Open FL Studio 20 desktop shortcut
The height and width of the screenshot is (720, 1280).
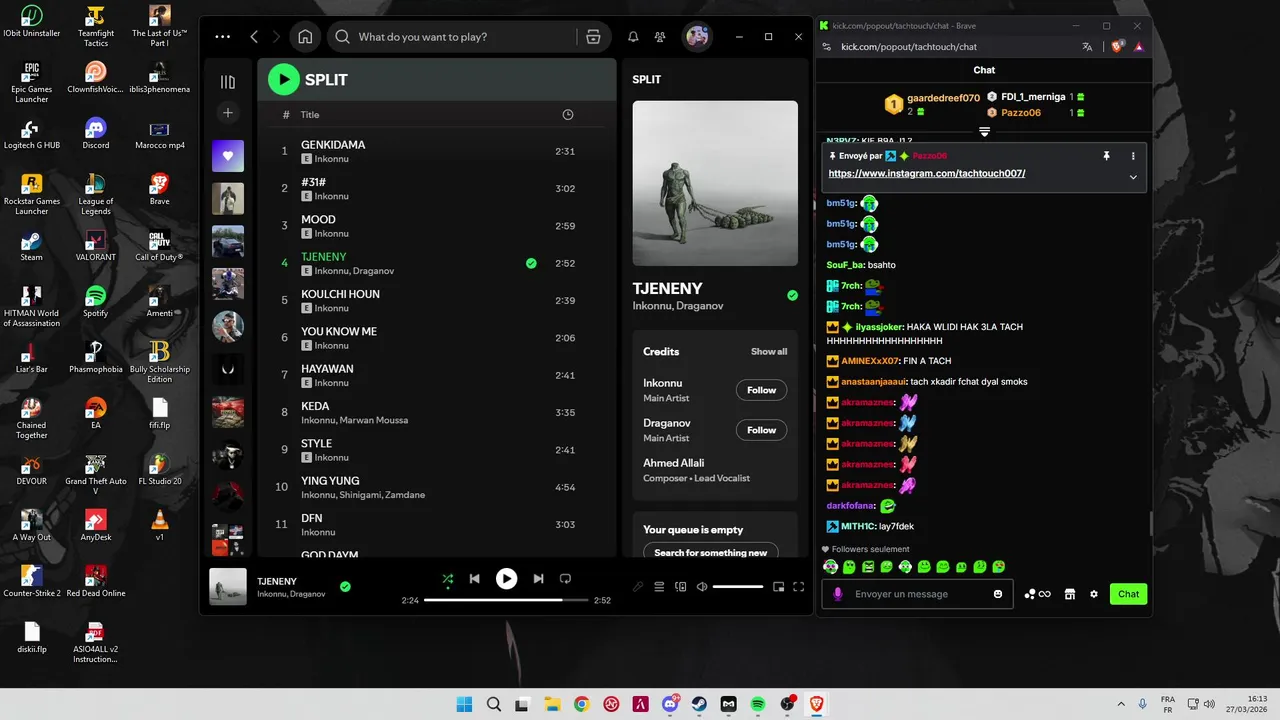click(x=159, y=468)
